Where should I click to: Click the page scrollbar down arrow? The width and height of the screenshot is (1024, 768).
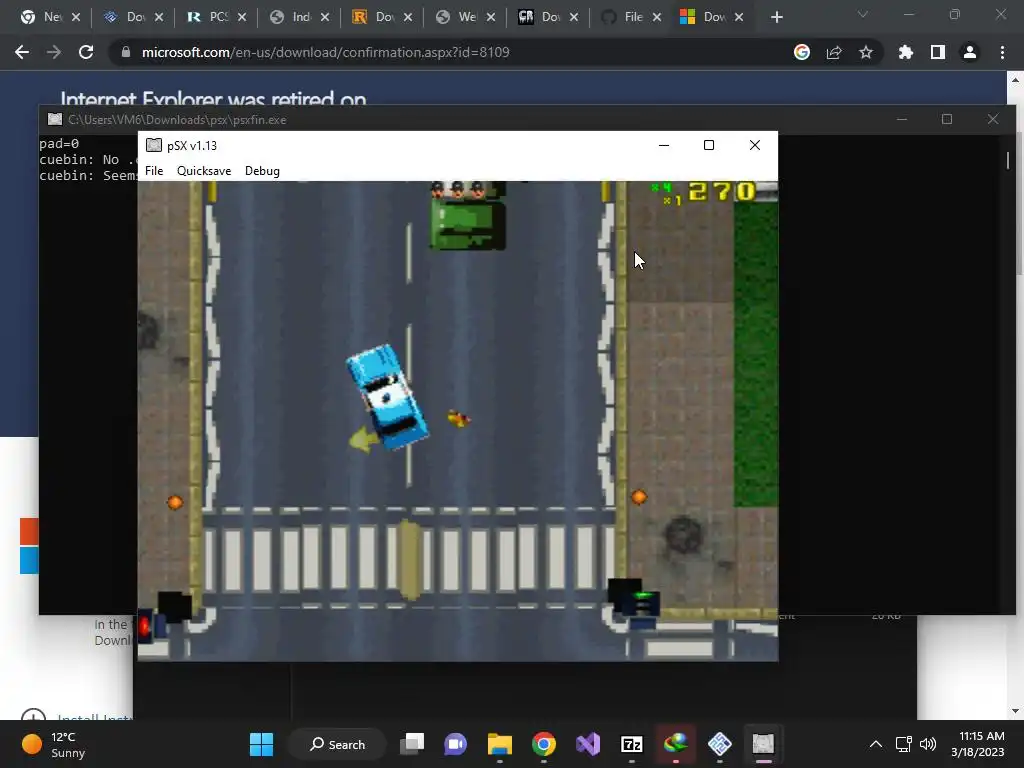[x=1015, y=711]
